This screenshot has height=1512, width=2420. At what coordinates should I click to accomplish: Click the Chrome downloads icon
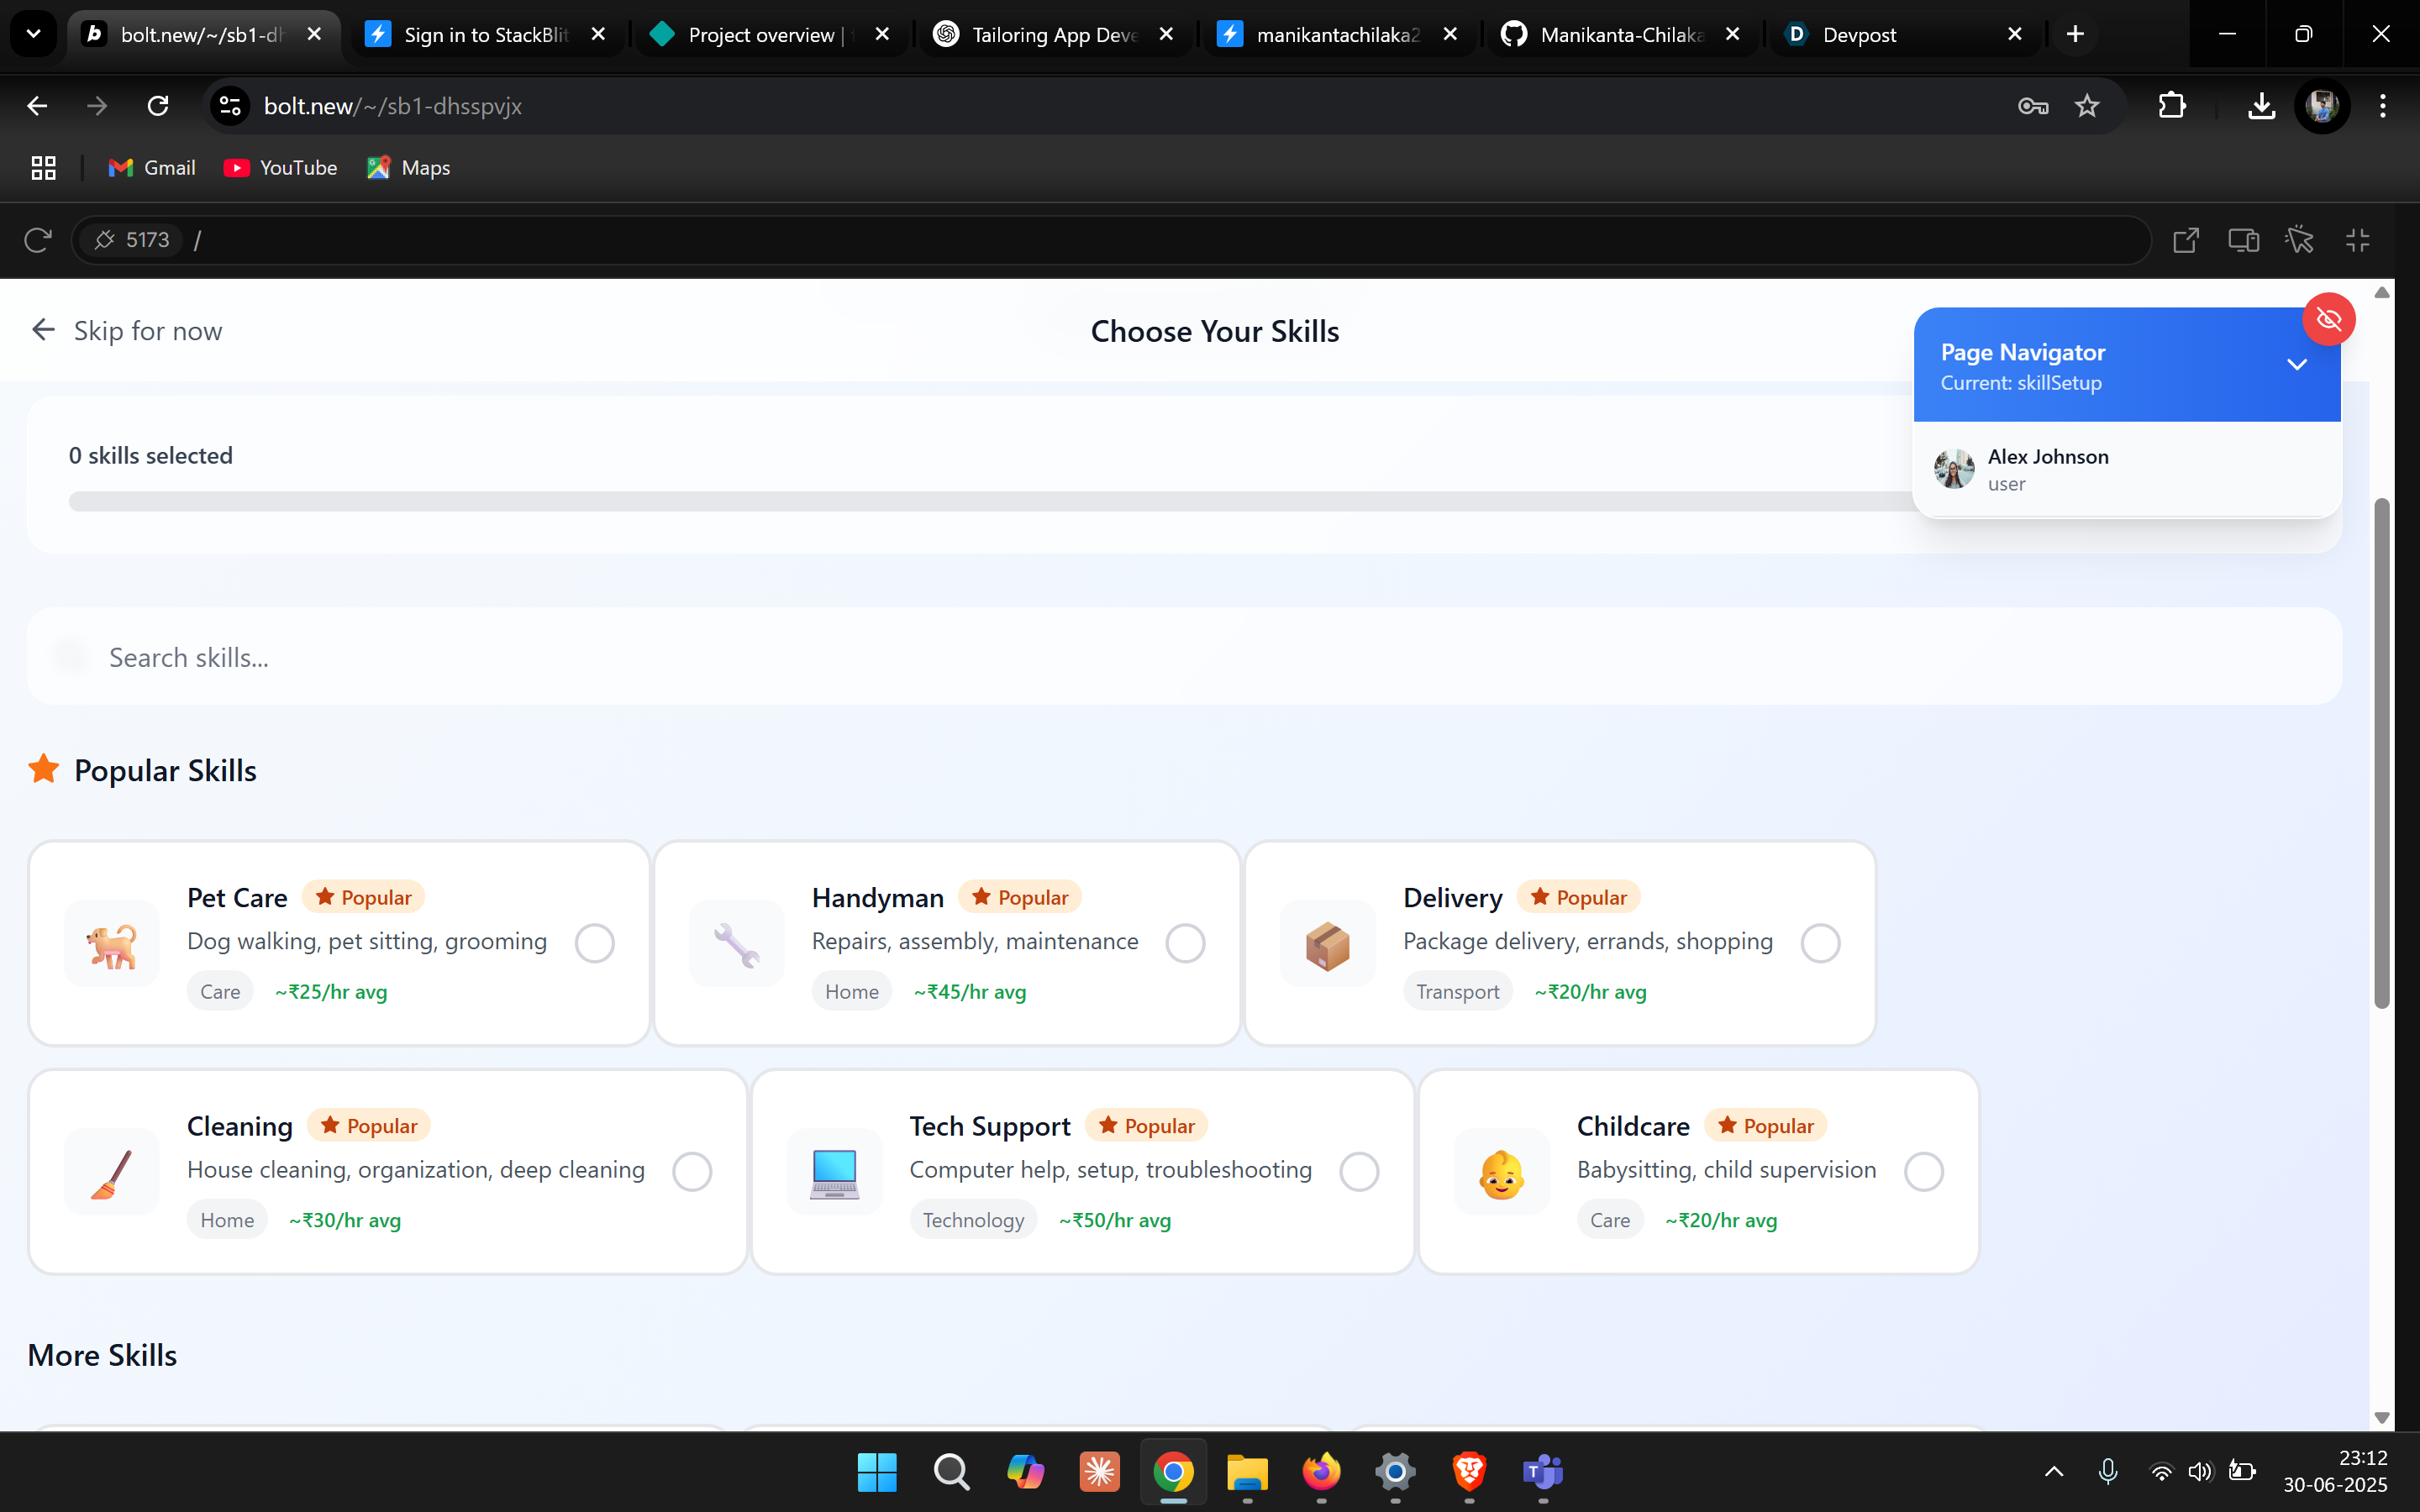point(2261,106)
